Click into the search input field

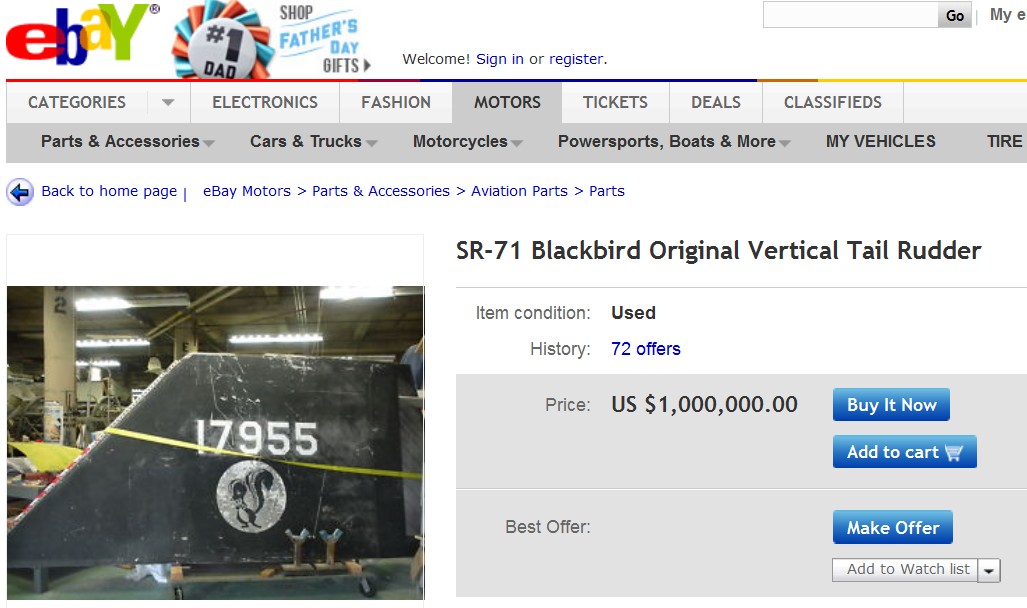849,15
